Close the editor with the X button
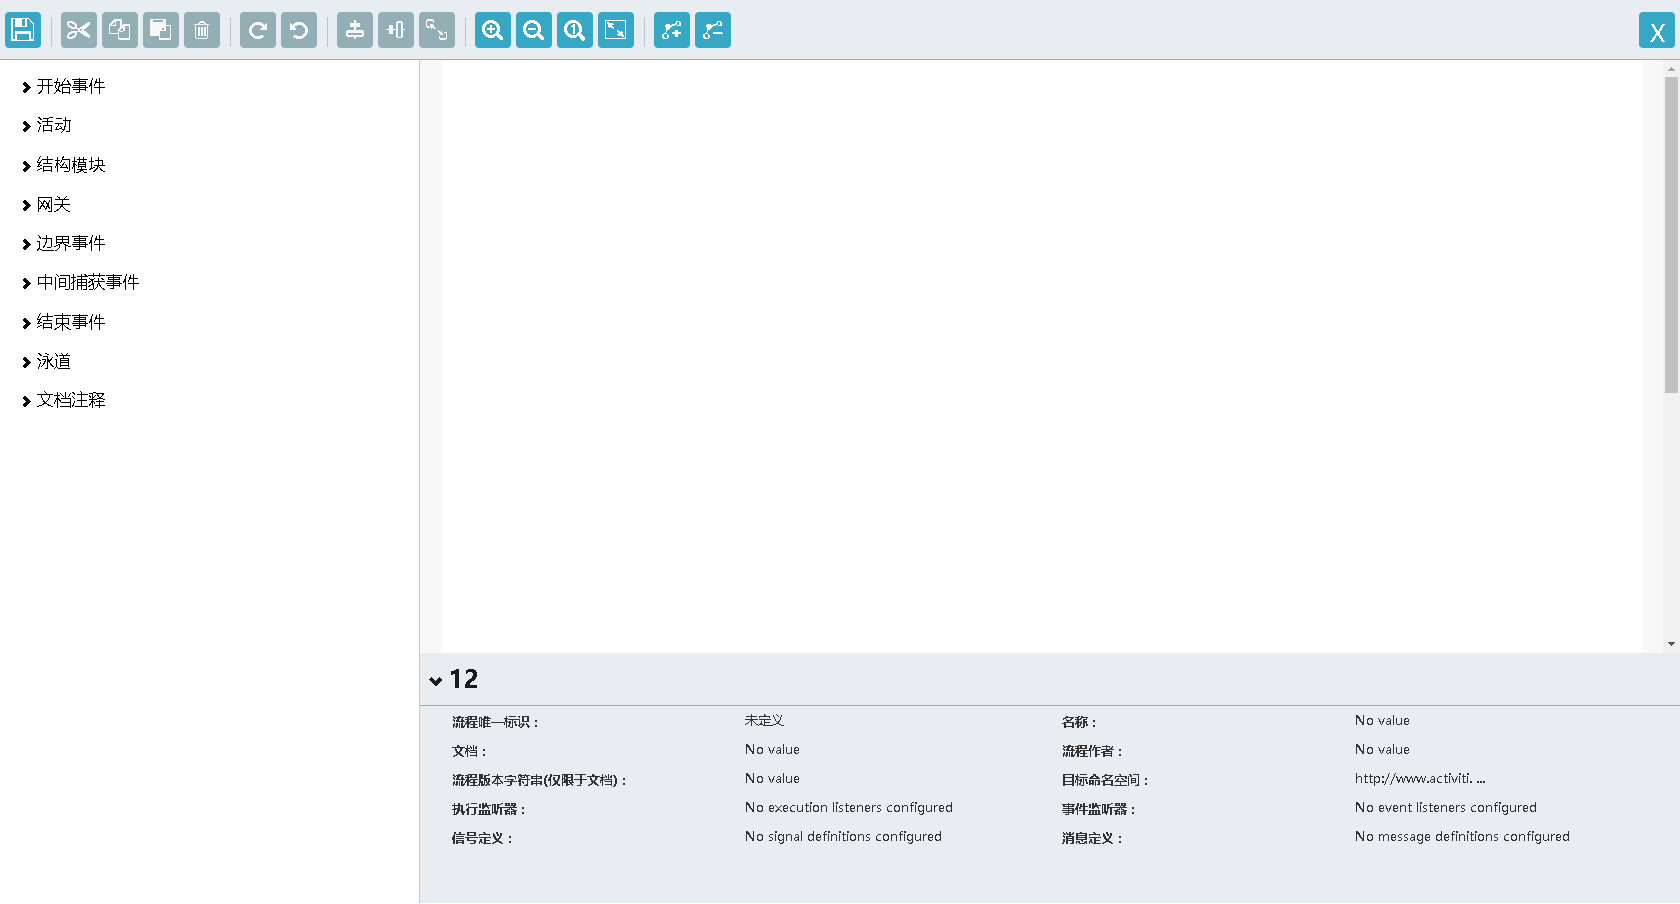 pyautogui.click(x=1657, y=31)
